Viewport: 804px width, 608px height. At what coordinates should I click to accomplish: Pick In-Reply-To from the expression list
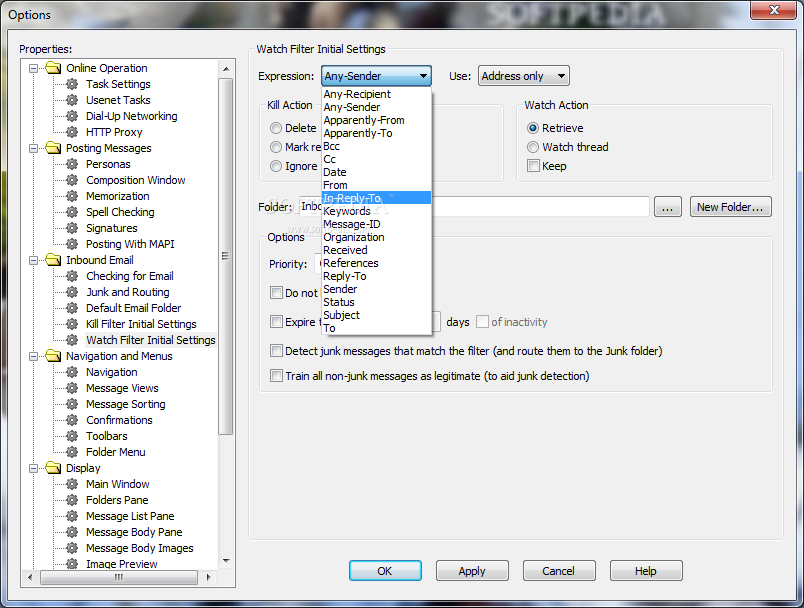[x=376, y=198]
